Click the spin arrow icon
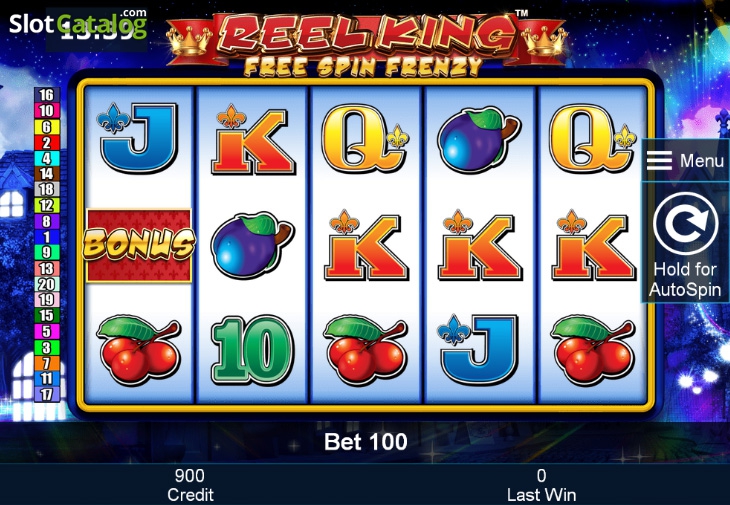730x505 pixels. (x=685, y=223)
